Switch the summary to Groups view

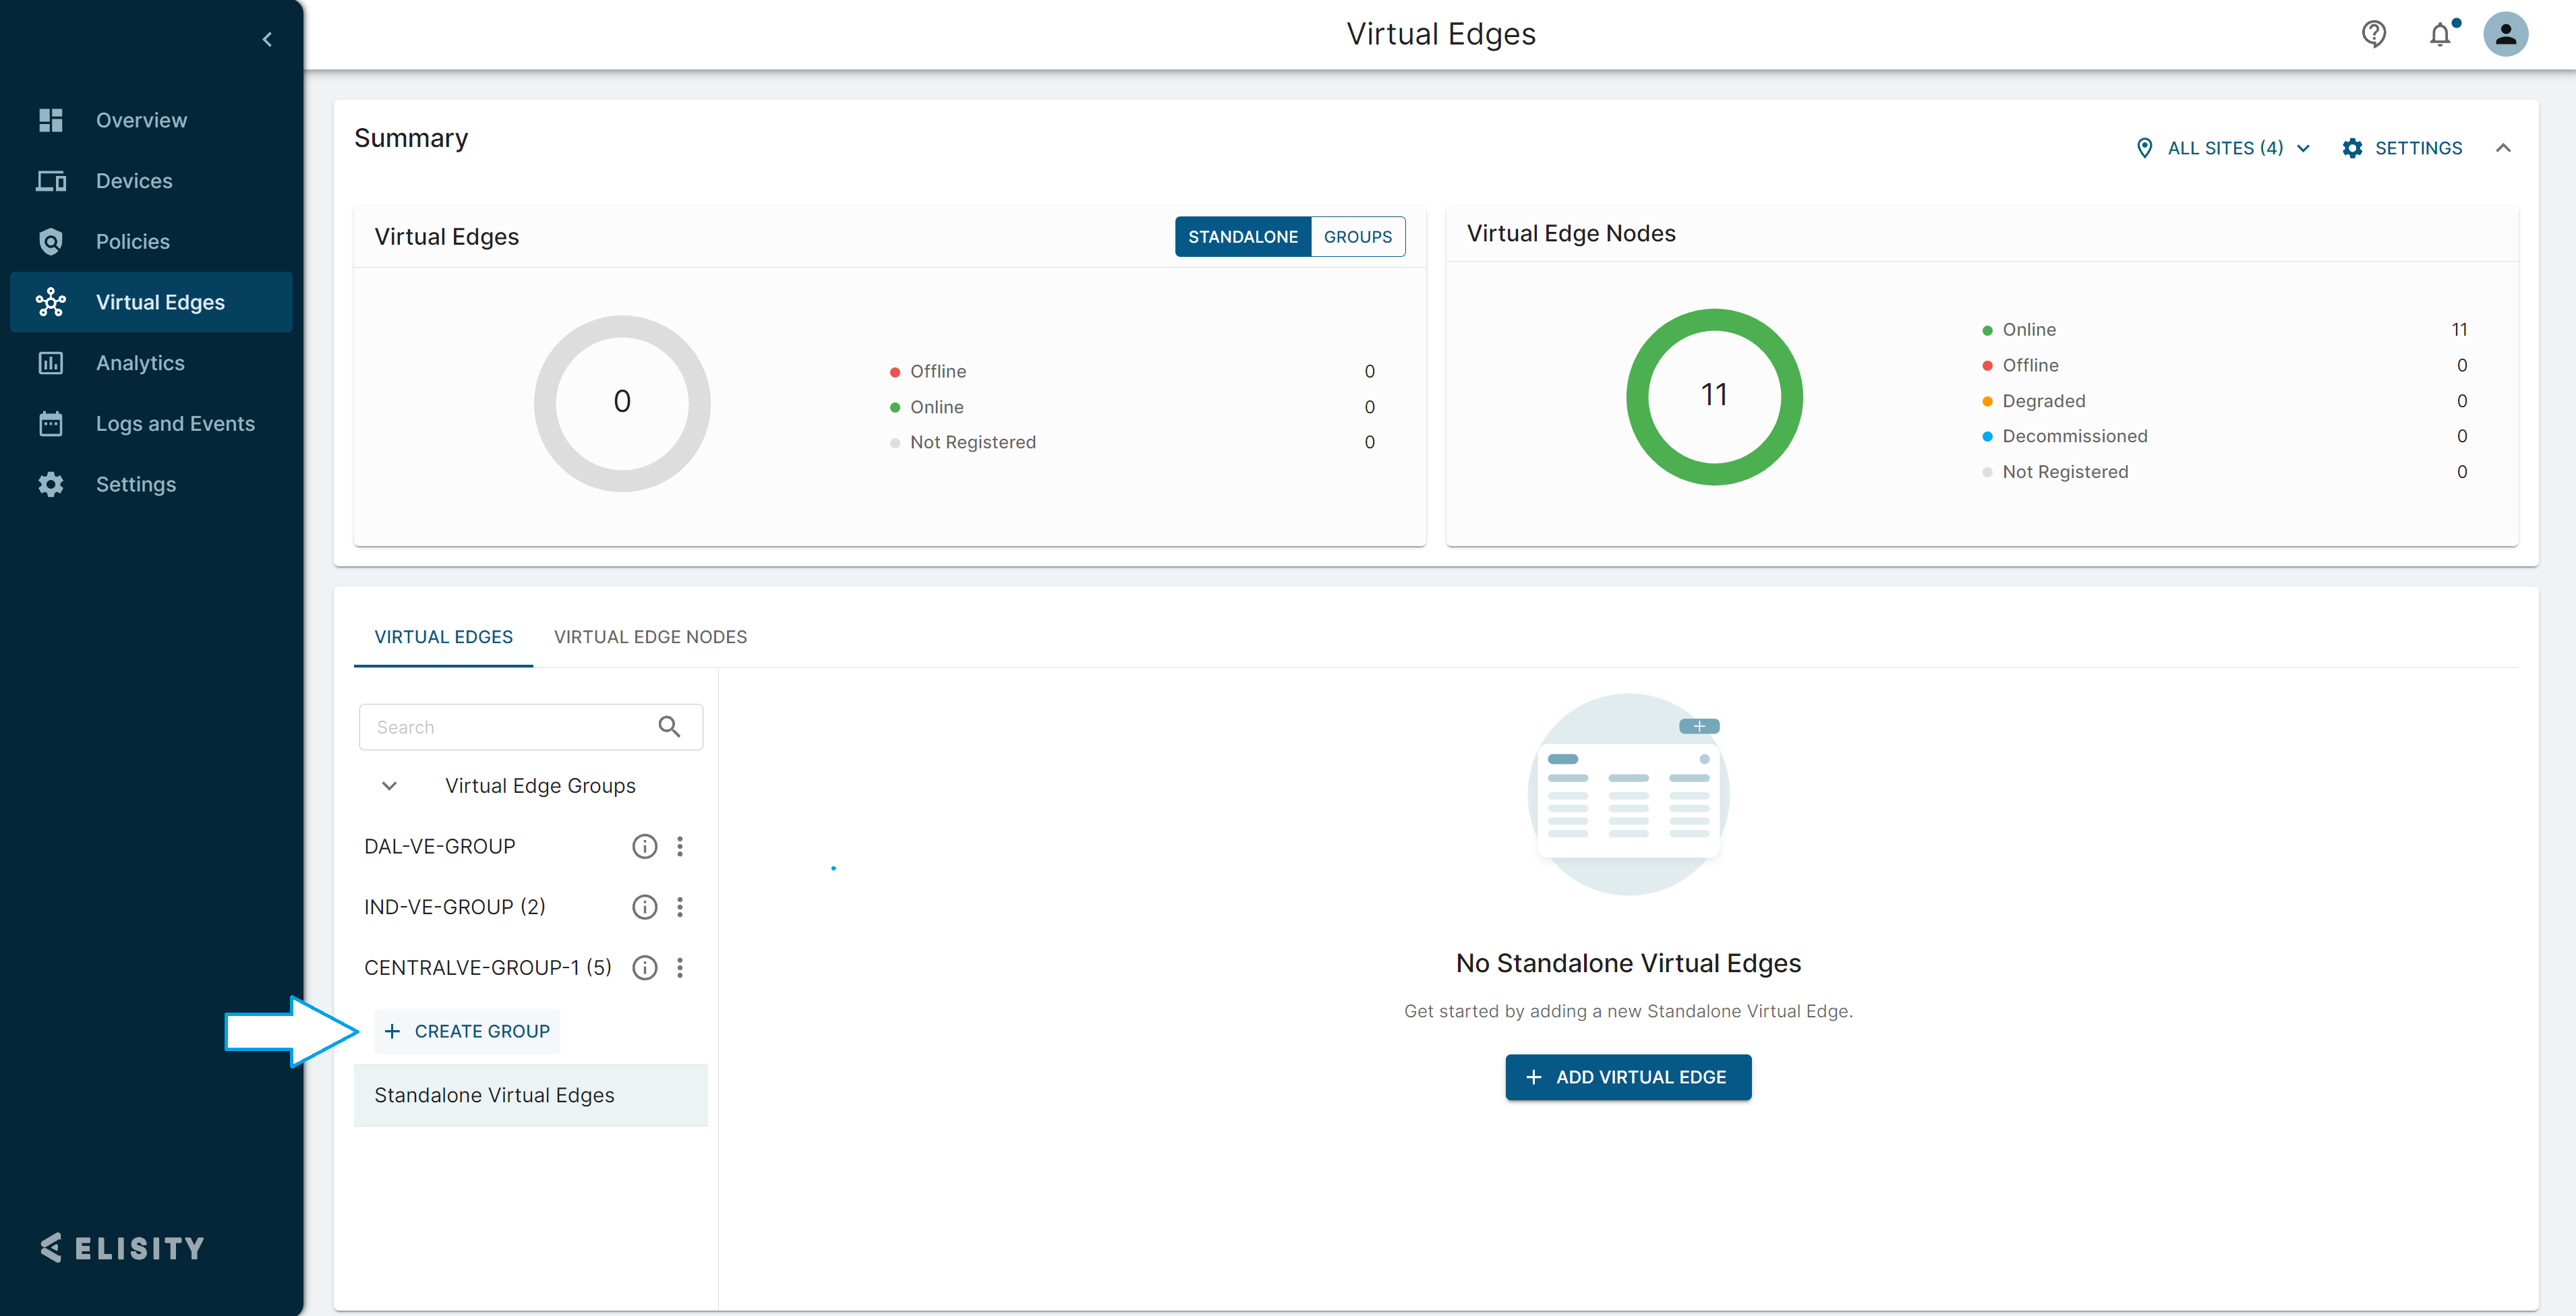pos(1357,237)
